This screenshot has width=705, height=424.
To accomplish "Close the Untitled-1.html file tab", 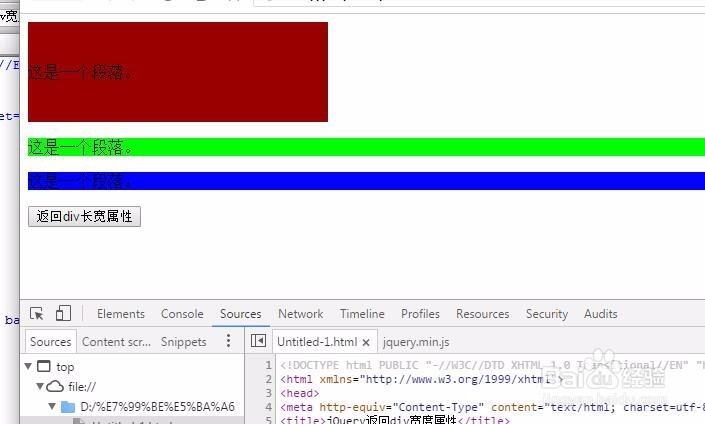I will [366, 343].
